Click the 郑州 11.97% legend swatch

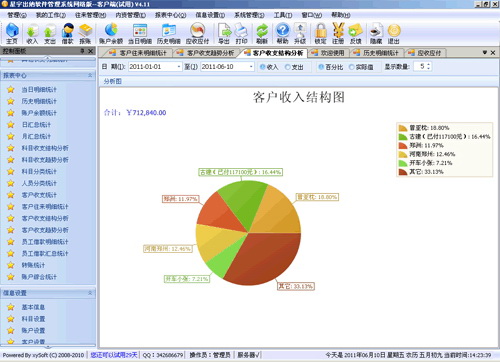[x=403, y=146]
